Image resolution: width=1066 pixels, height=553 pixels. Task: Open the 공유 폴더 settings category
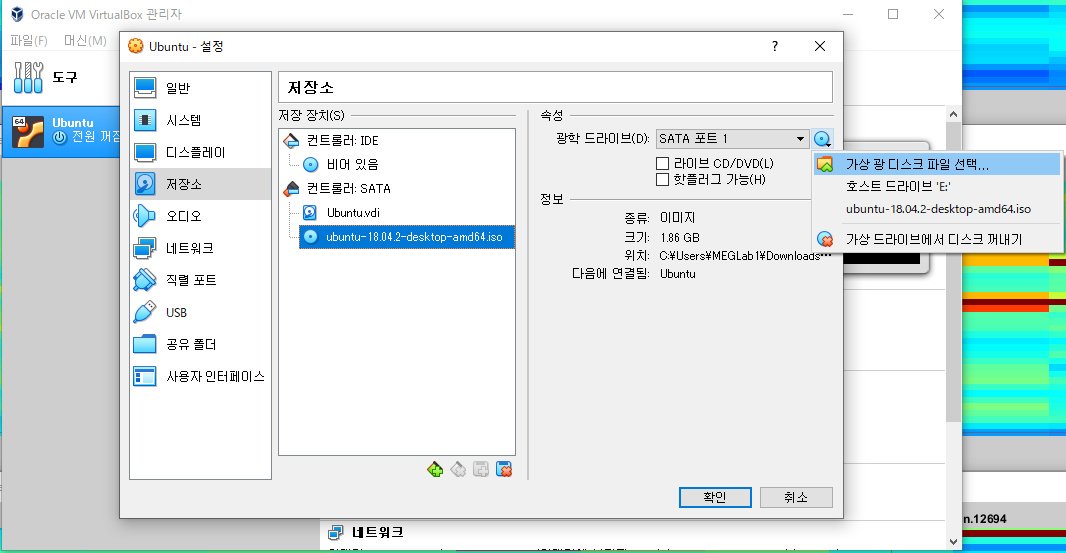tap(200, 344)
